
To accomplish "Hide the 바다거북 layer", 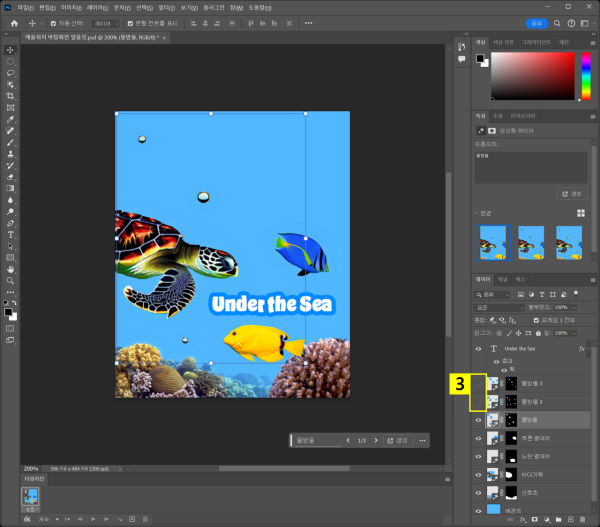I will [x=478, y=475].
